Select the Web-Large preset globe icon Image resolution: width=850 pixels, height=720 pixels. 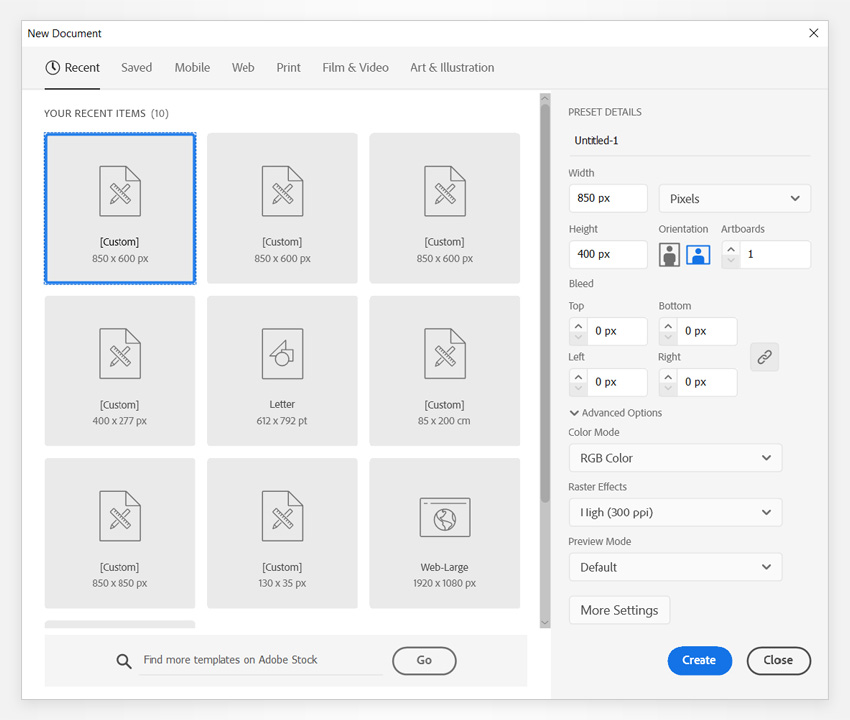444,516
